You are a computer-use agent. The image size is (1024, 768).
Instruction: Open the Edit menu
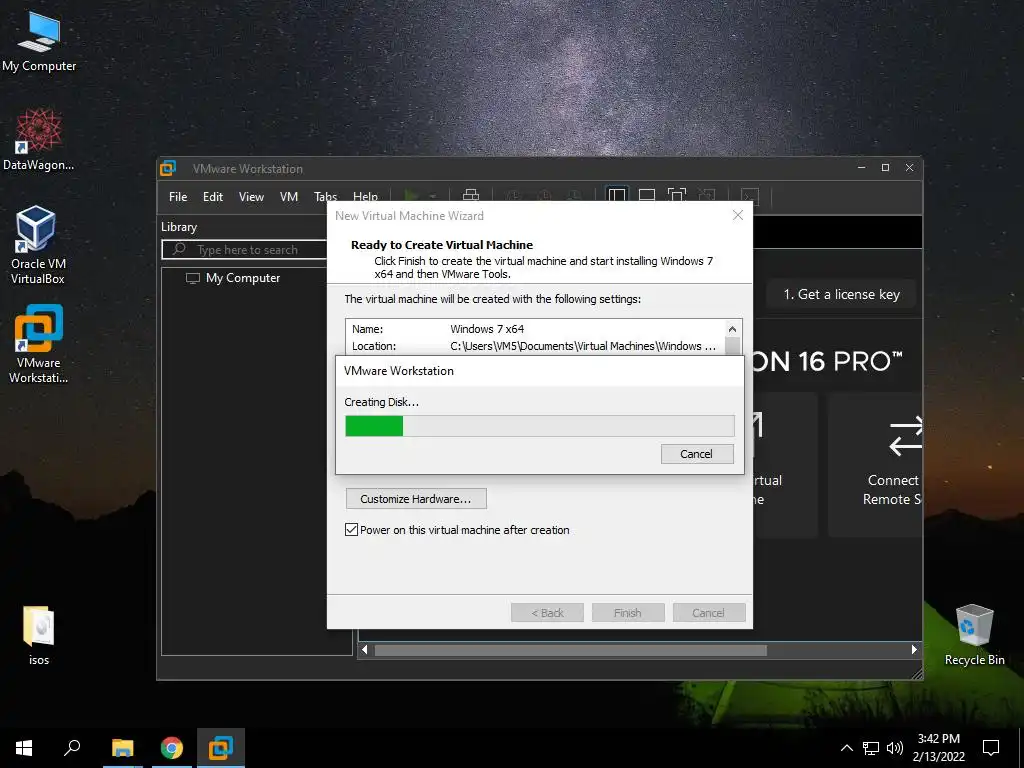coord(213,197)
